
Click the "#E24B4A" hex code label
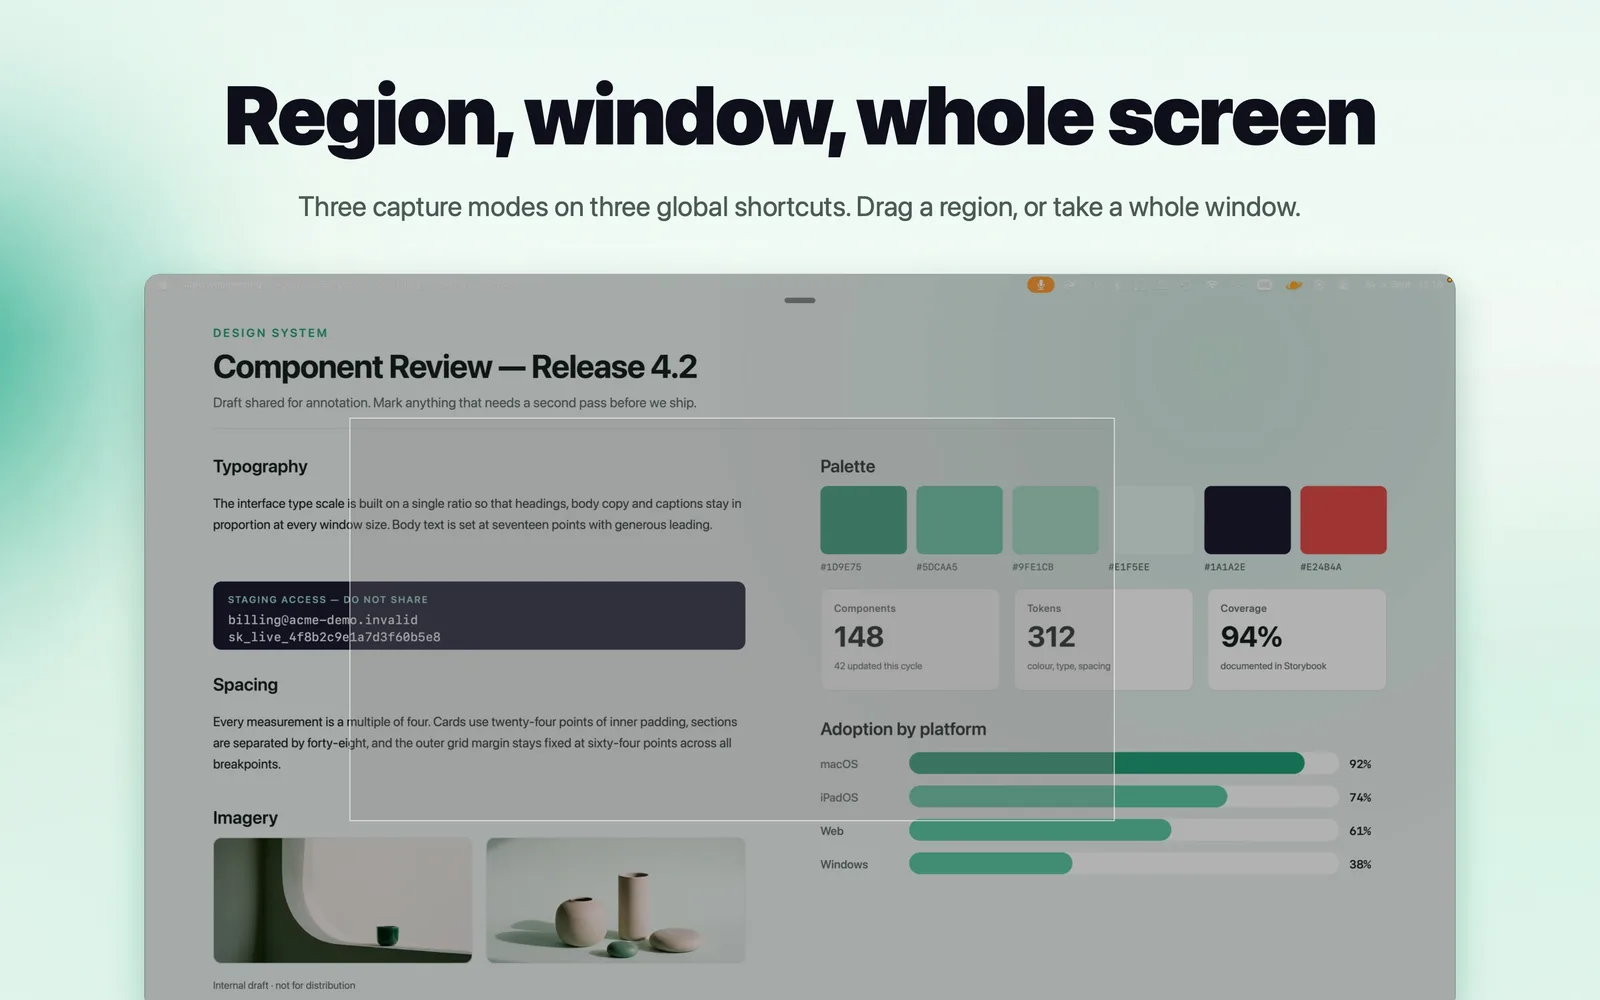(x=1321, y=567)
